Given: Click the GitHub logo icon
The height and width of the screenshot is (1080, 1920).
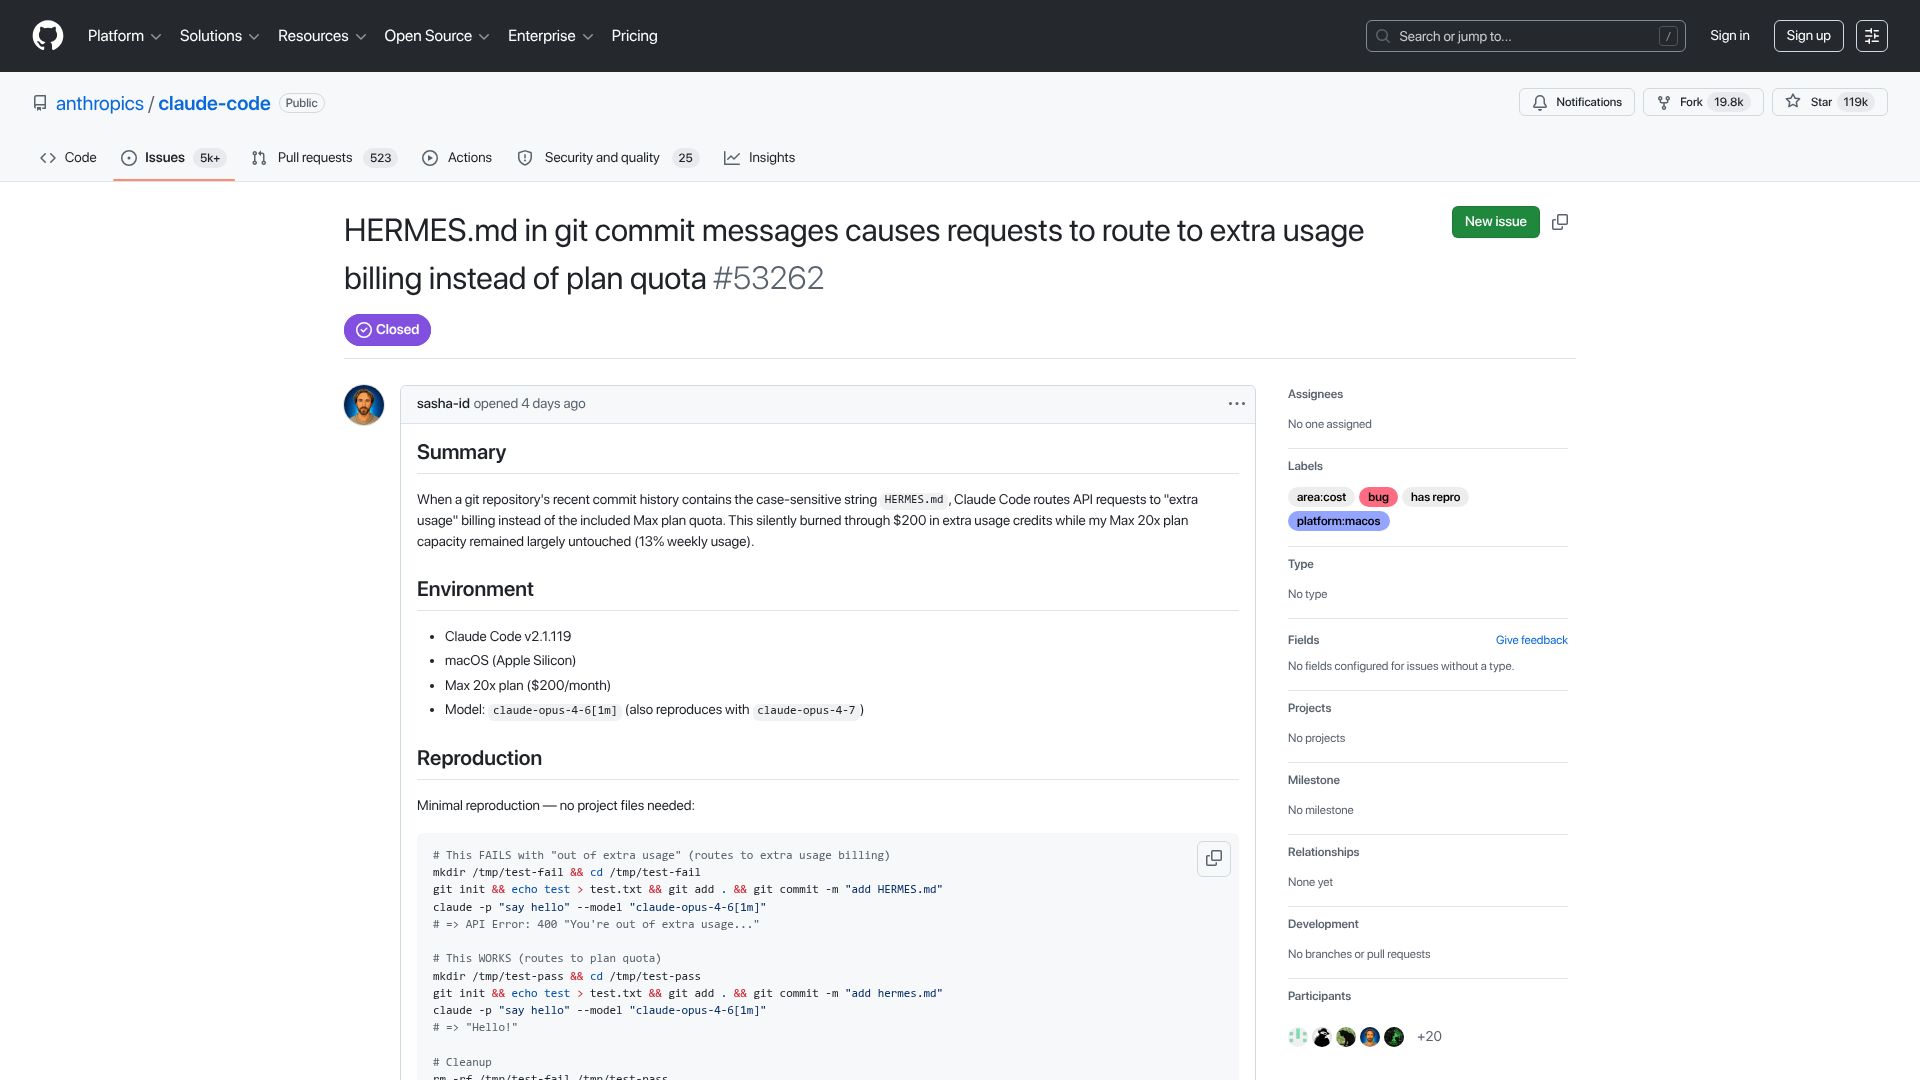Looking at the screenshot, I should [x=48, y=36].
